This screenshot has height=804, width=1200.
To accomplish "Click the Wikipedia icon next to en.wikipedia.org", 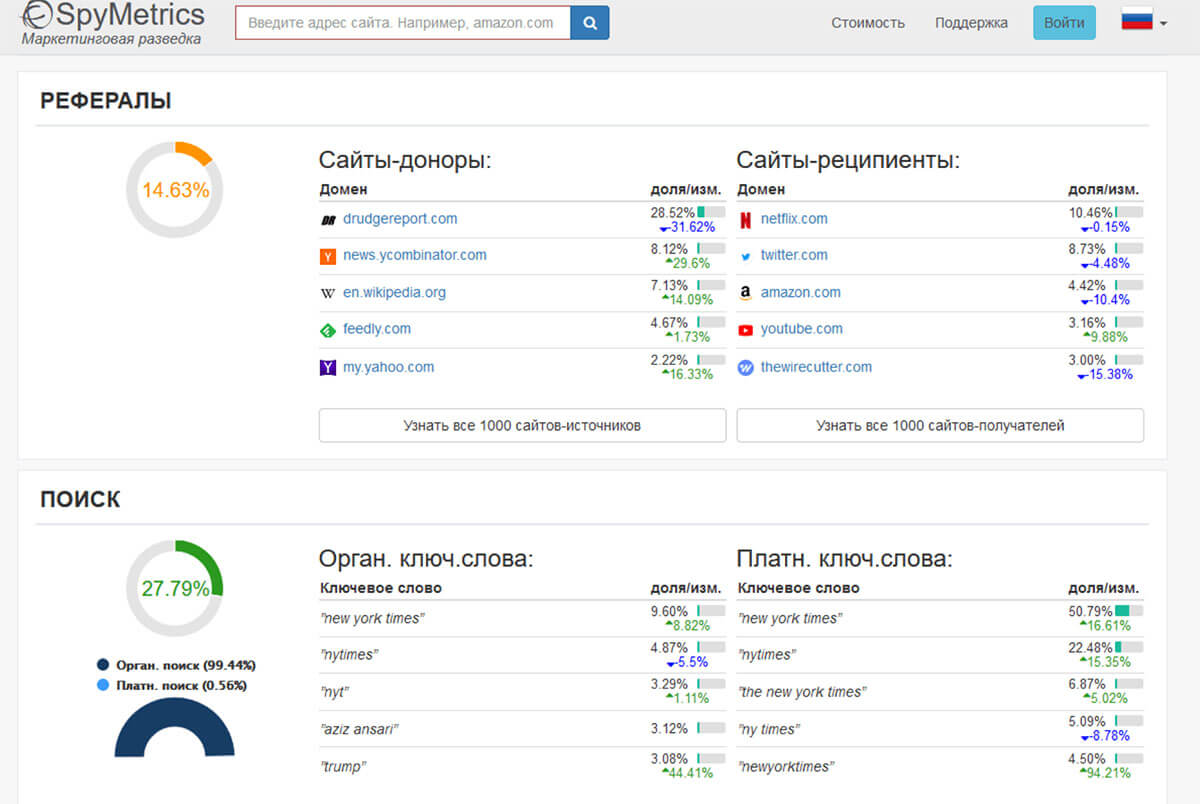I will [x=327, y=293].
